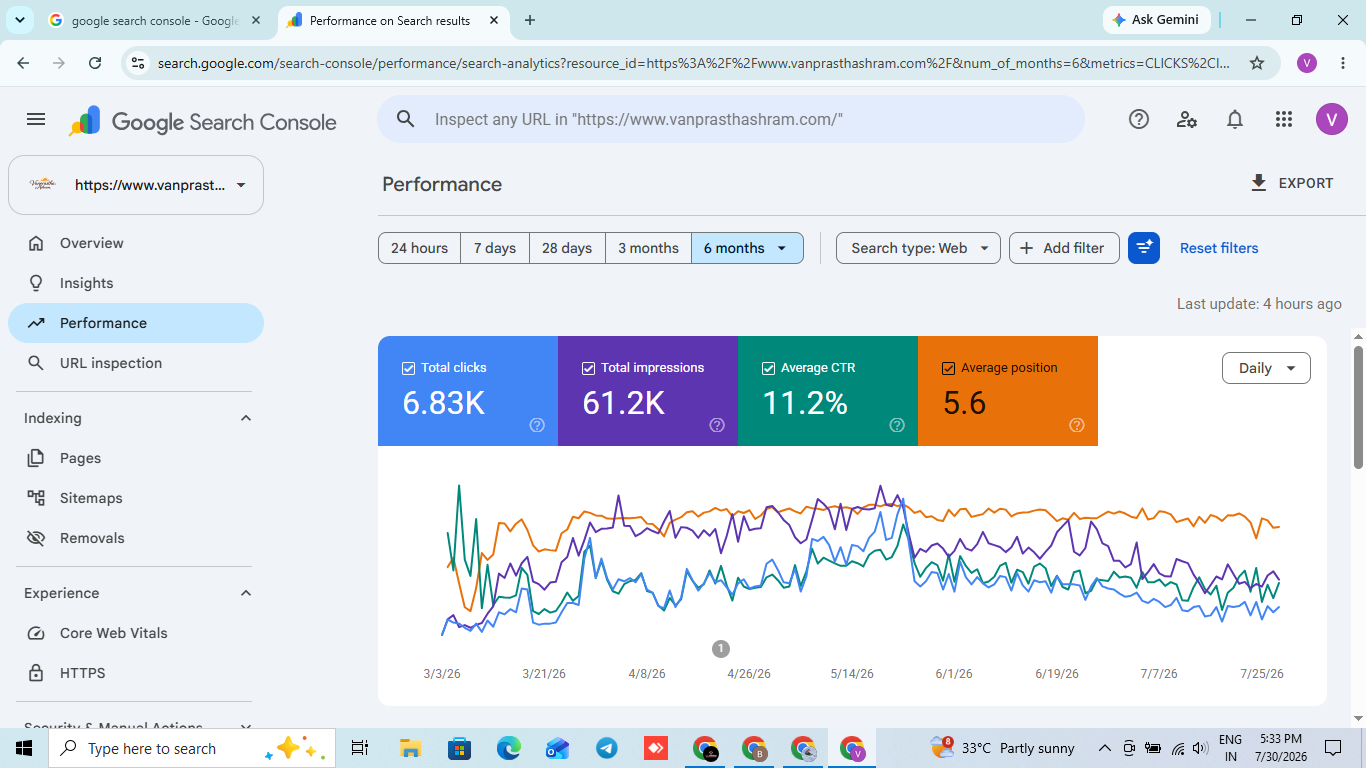This screenshot has height=768, width=1366.
Task: Open the 6 months date range dropdown
Action: (747, 248)
